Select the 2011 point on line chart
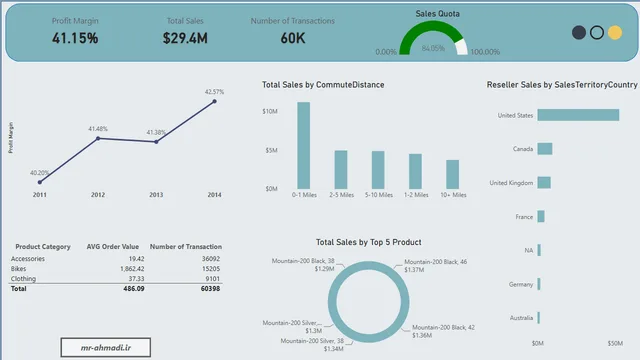The image size is (640, 360). [40, 182]
